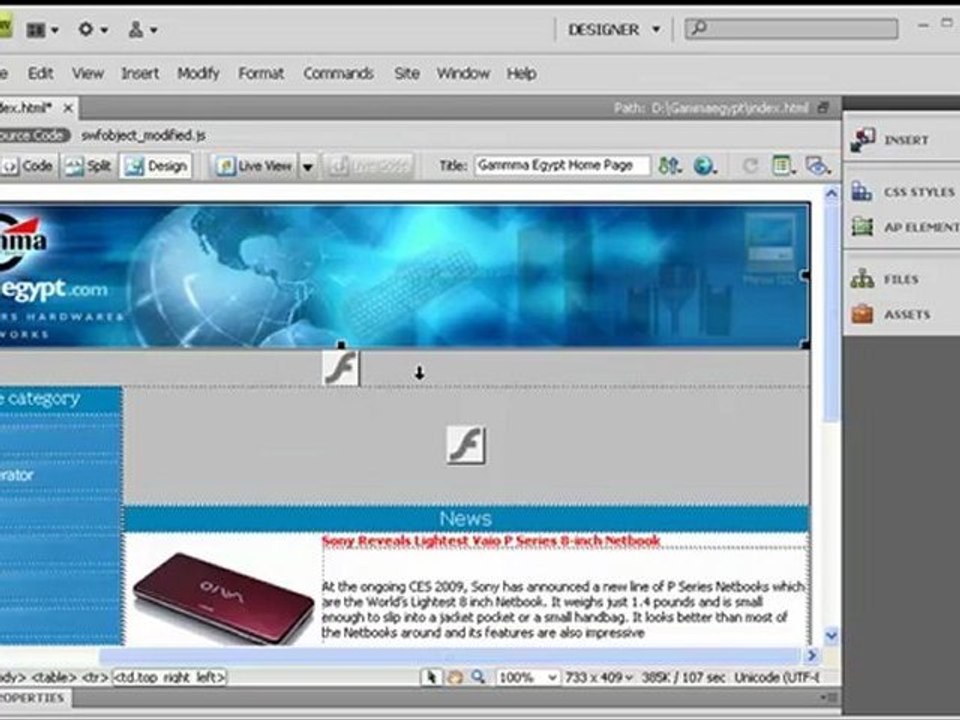Click the vertical scrollbar down arrow
This screenshot has width=960, height=720.
(831, 635)
